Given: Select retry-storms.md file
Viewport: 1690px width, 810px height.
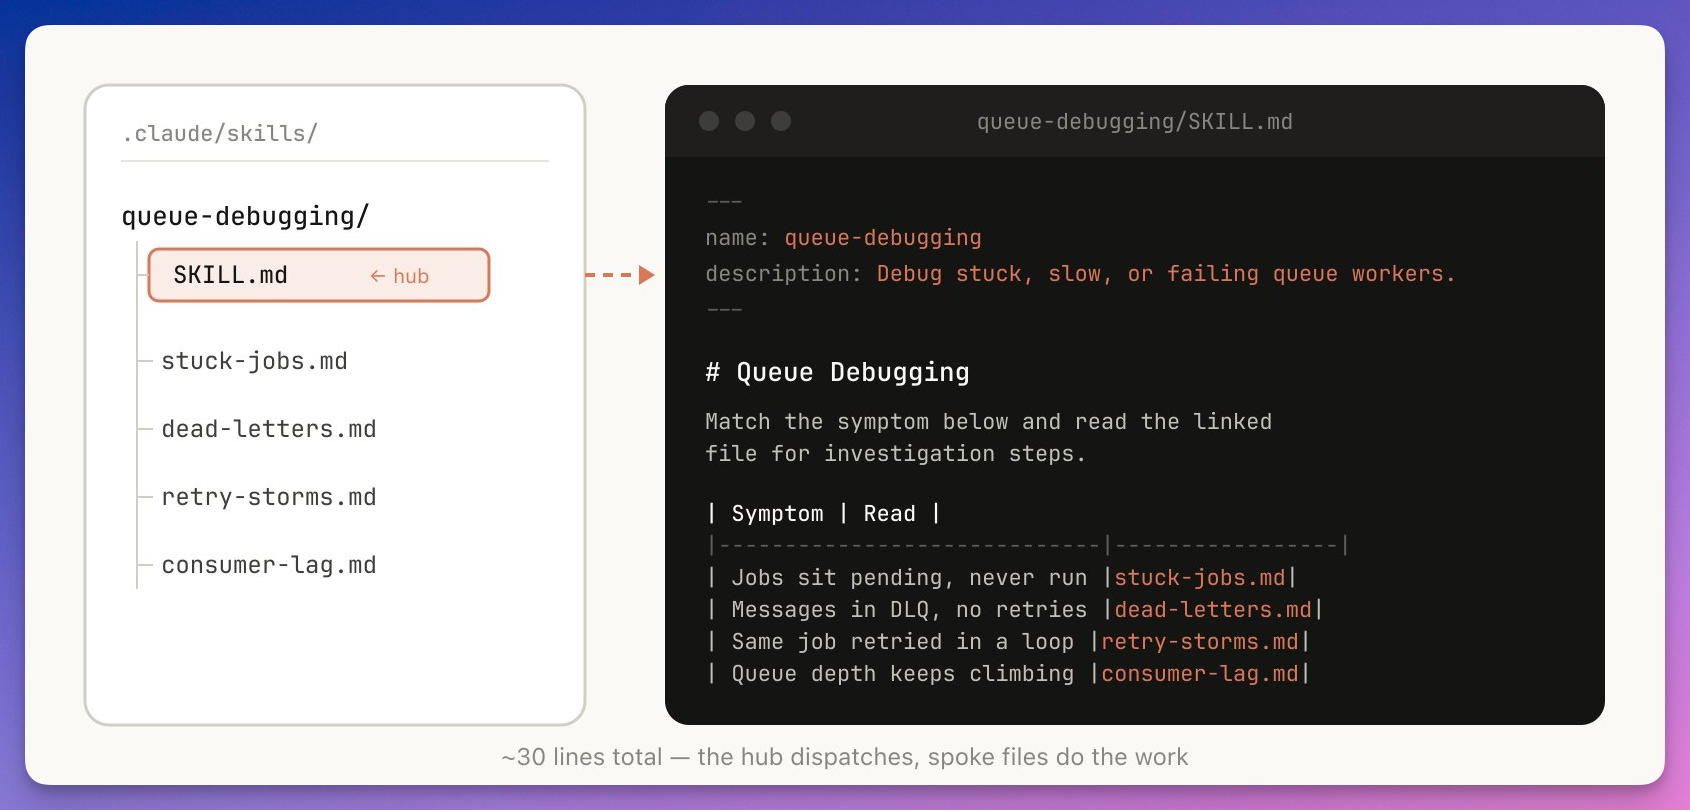Looking at the screenshot, I should tap(269, 497).
